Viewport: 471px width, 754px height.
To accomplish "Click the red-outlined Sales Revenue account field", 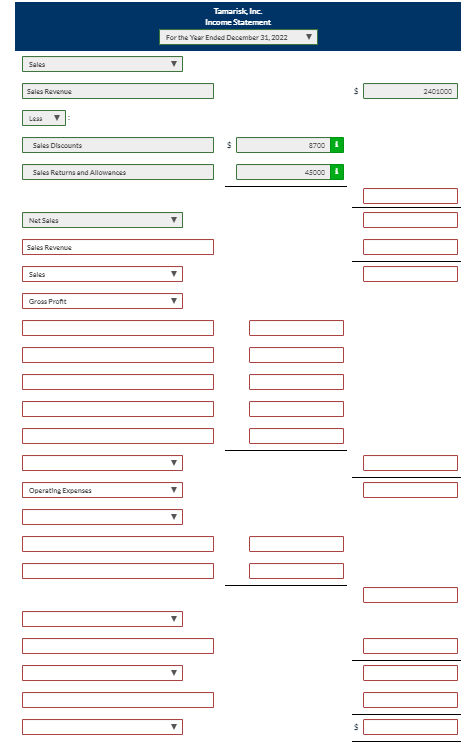I will pyautogui.click(x=118, y=247).
